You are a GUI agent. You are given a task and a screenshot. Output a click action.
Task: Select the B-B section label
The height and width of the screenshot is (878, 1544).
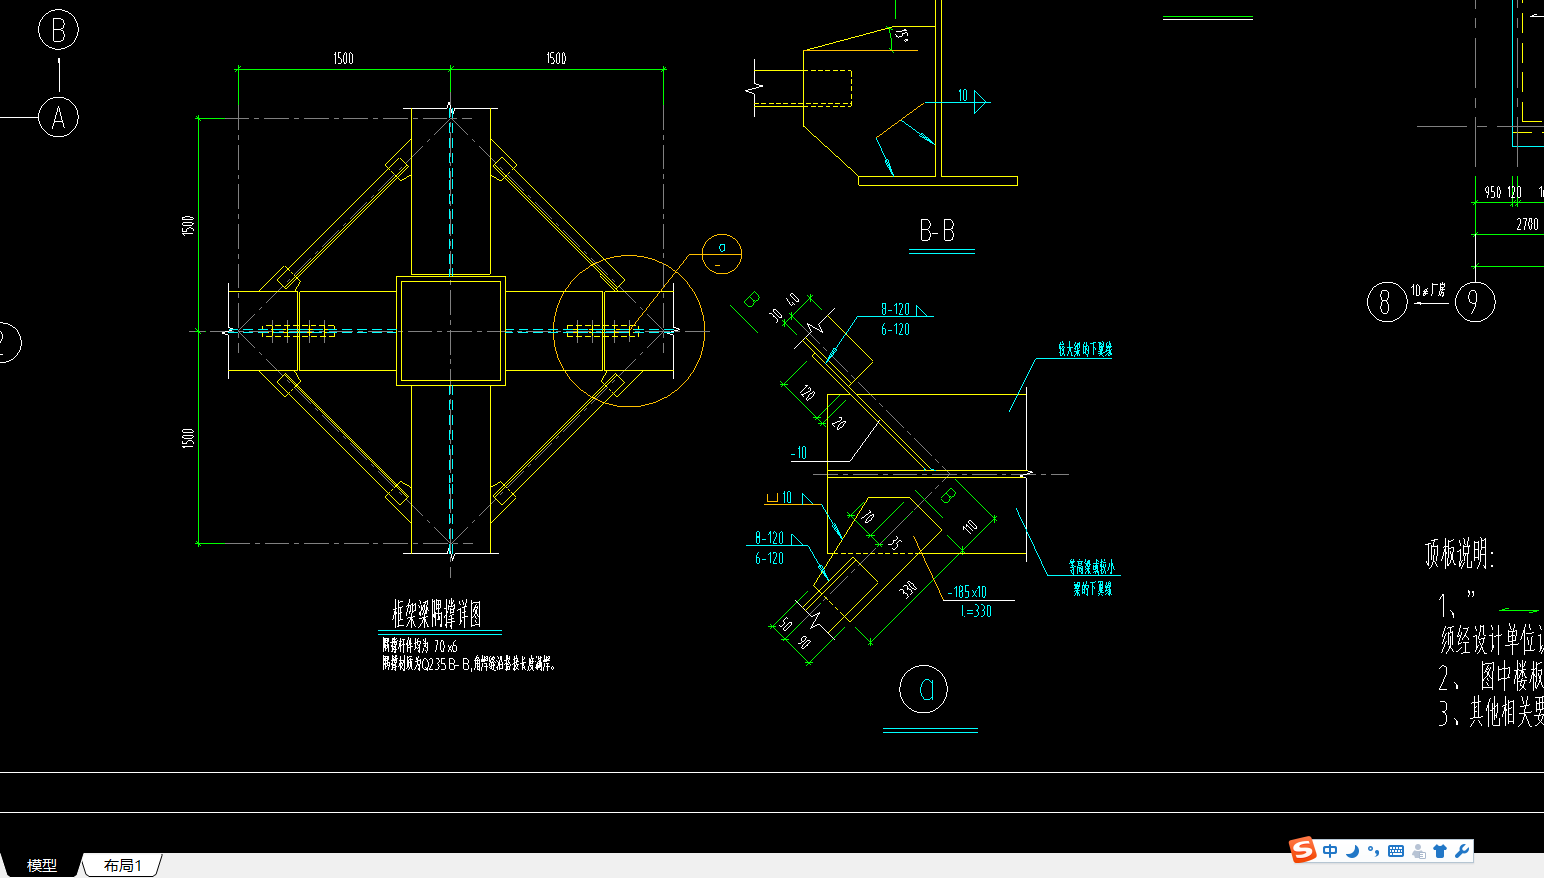click(x=937, y=231)
